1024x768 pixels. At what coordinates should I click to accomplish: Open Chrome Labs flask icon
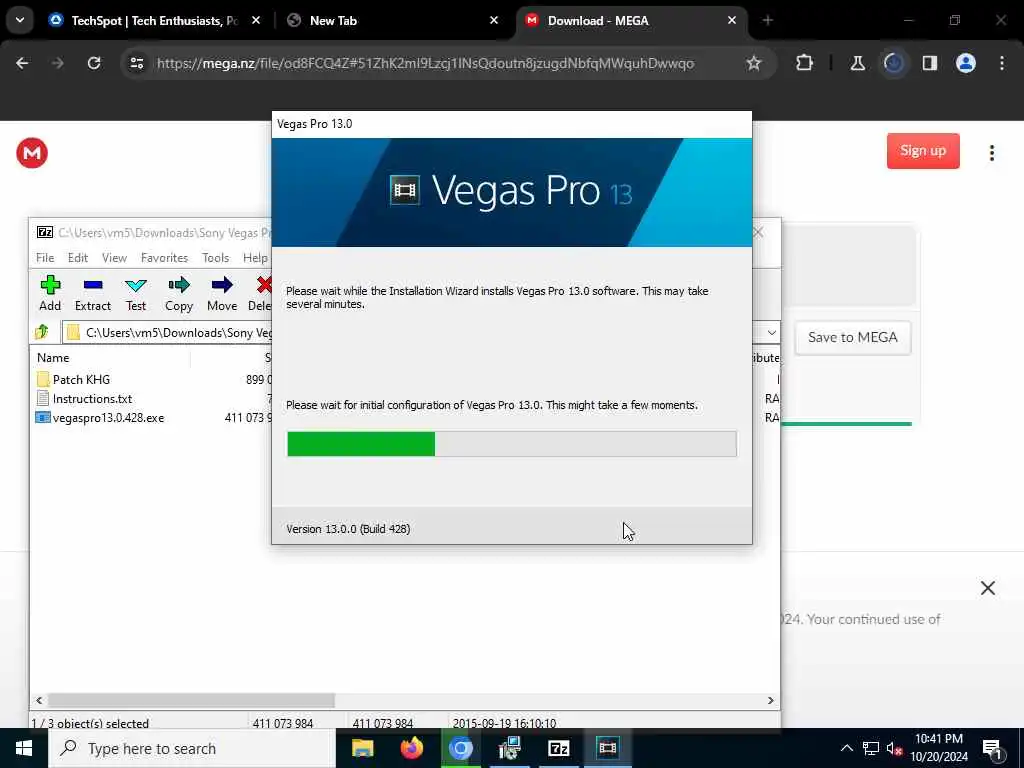click(x=857, y=63)
